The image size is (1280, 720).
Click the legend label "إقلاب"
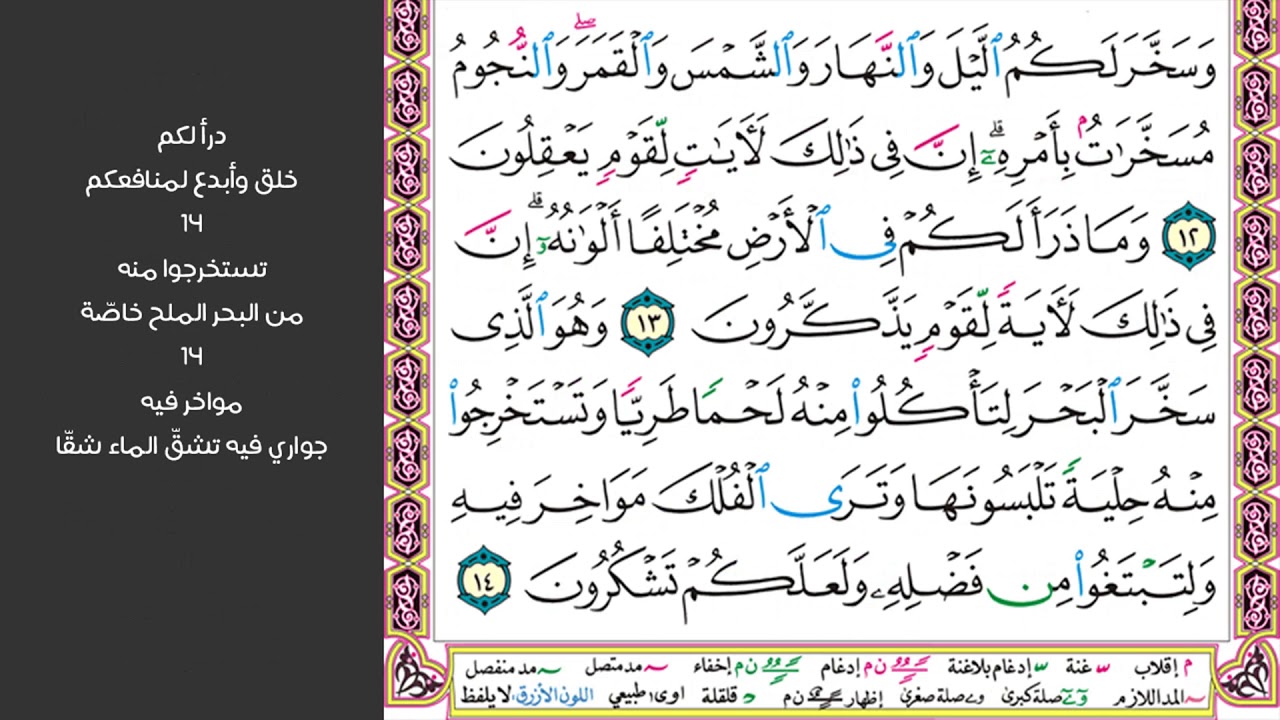pos(1156,669)
